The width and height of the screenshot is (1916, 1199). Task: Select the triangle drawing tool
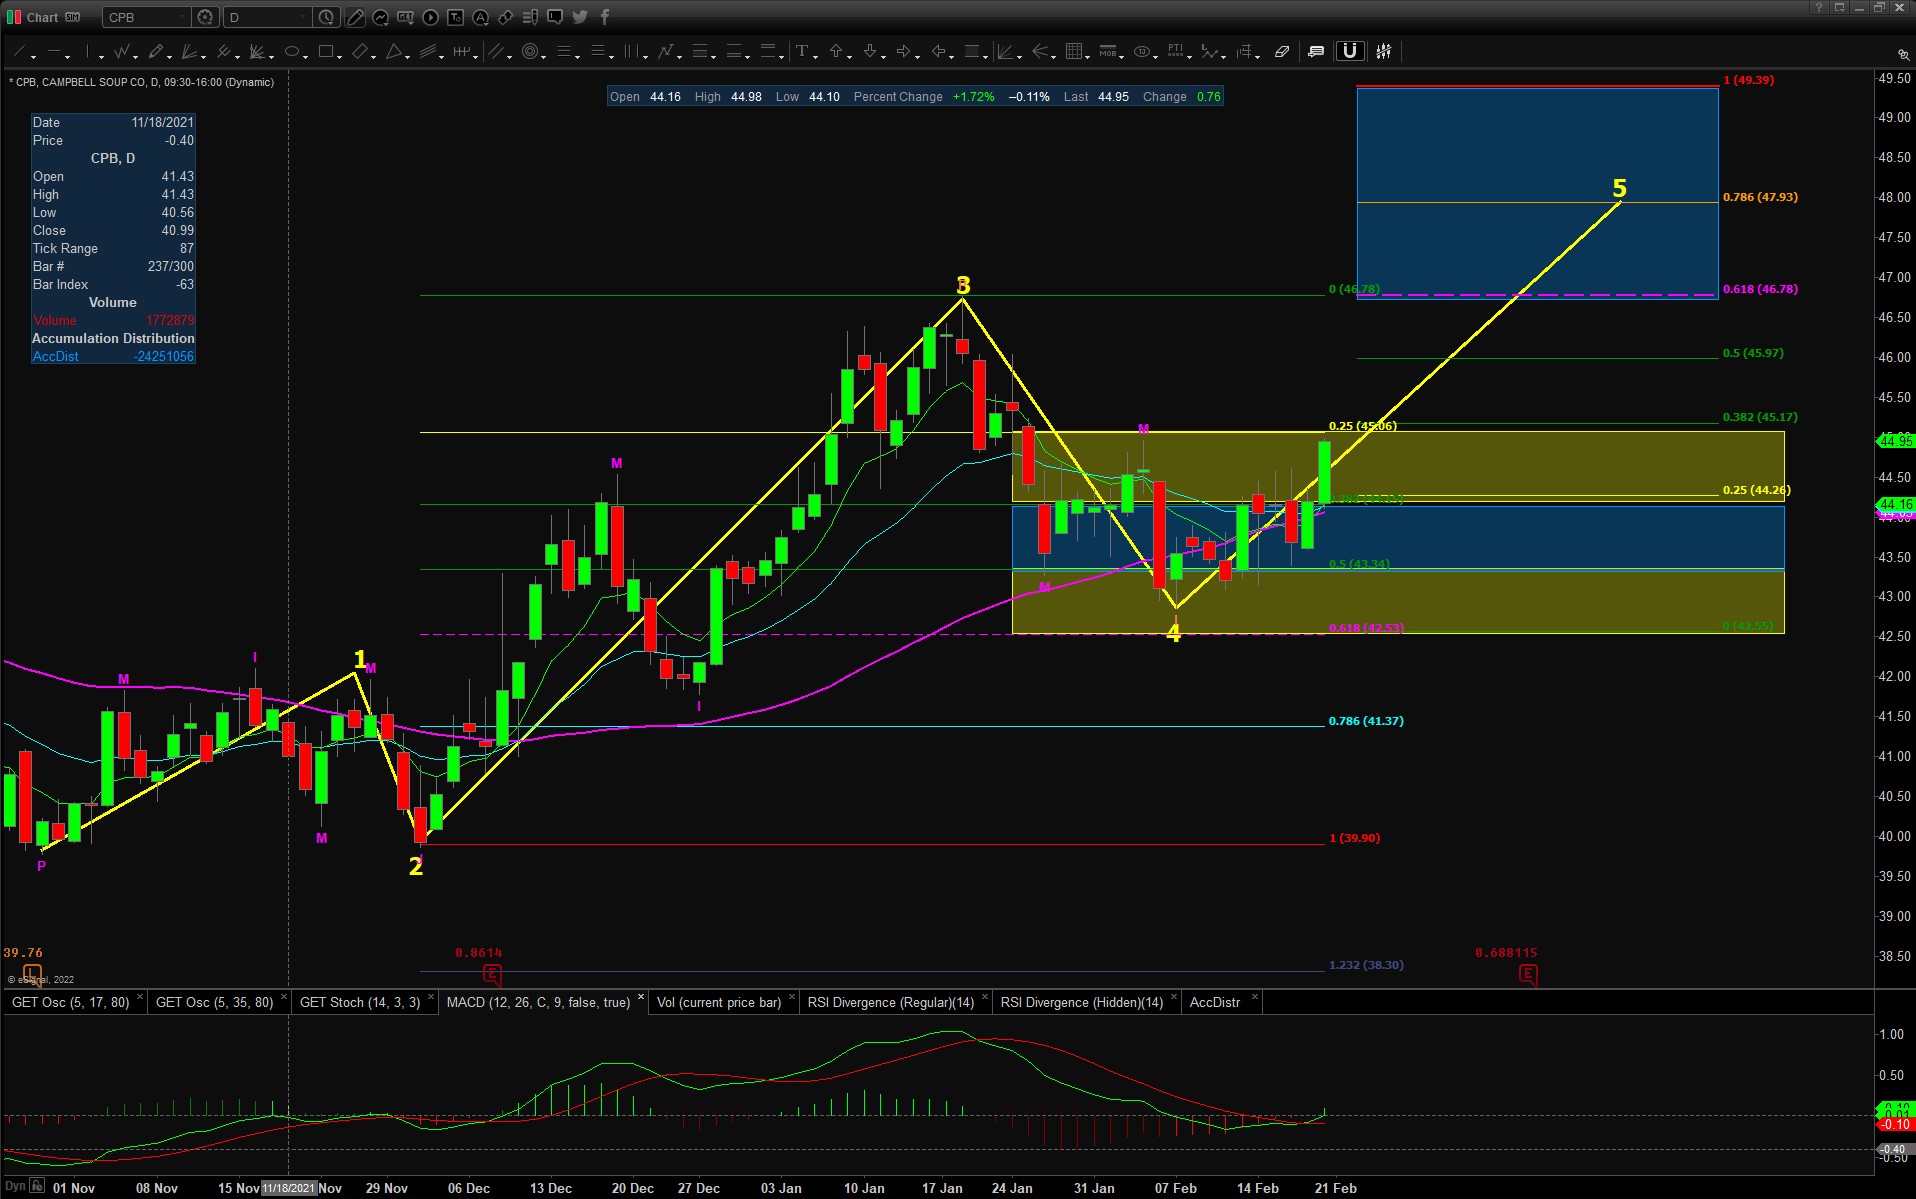394,52
